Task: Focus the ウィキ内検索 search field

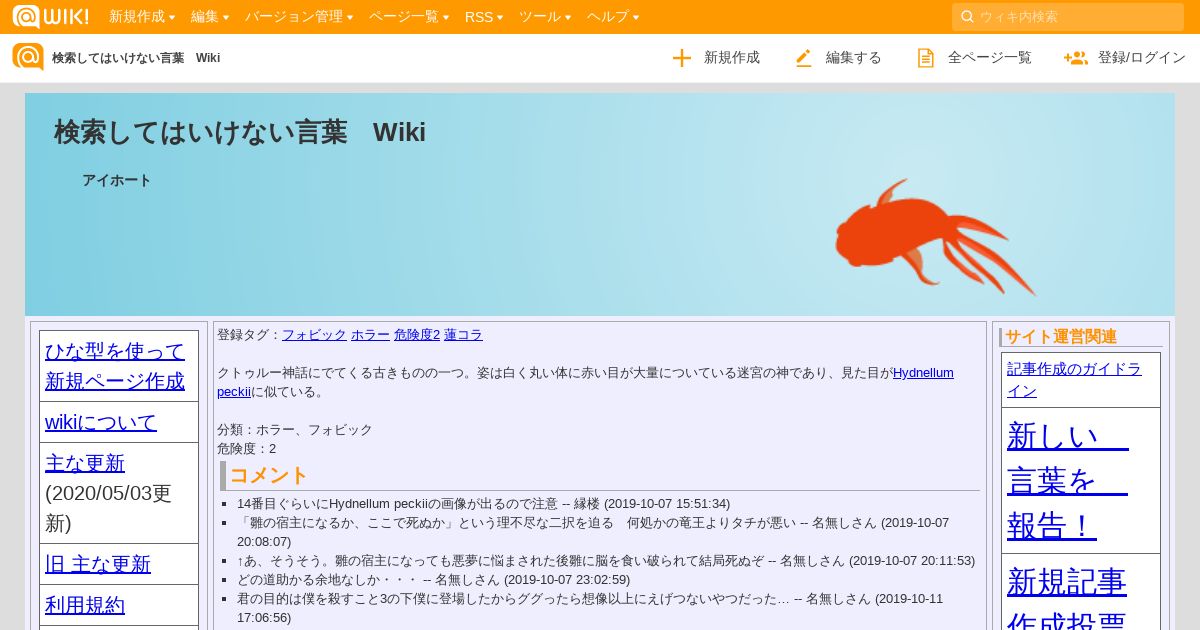Action: click(x=1068, y=17)
